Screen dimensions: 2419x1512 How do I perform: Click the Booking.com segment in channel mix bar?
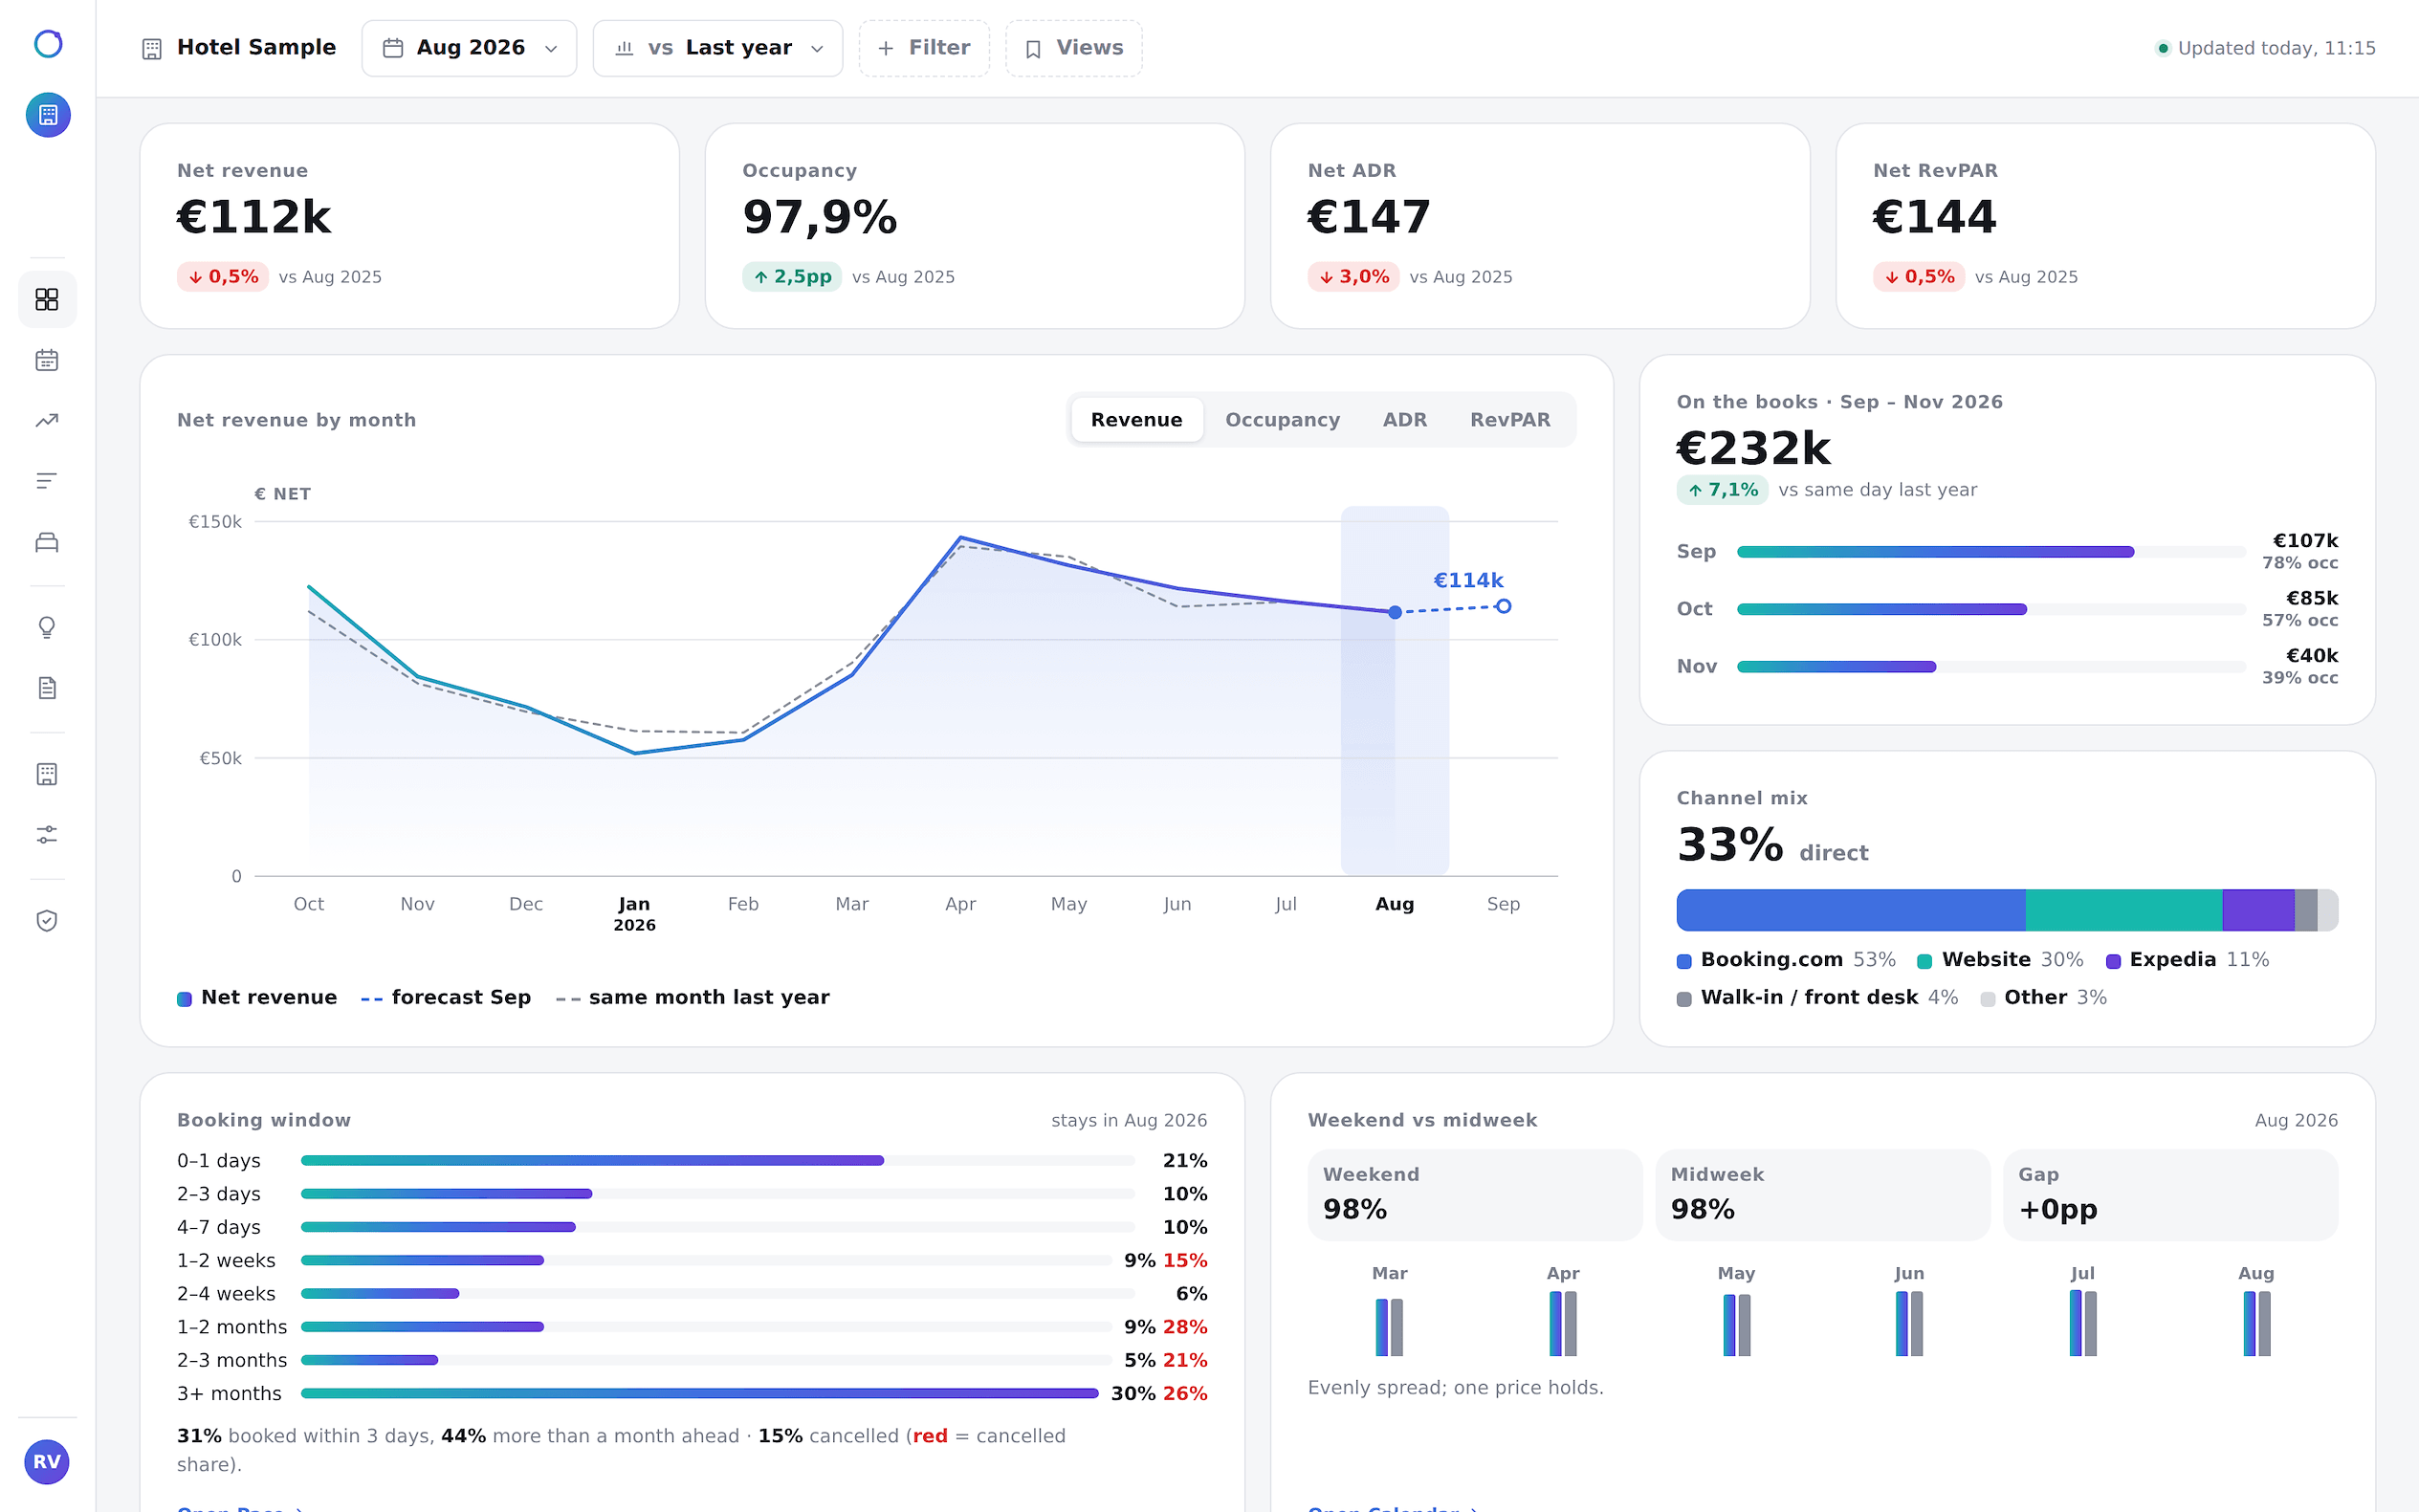pyautogui.click(x=1850, y=910)
